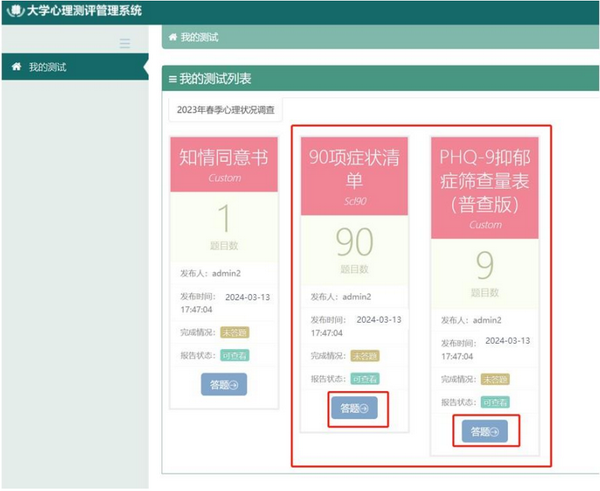Screen dimensions: 600x491
Task: Click the system logo in the header
Action: [14, 11]
